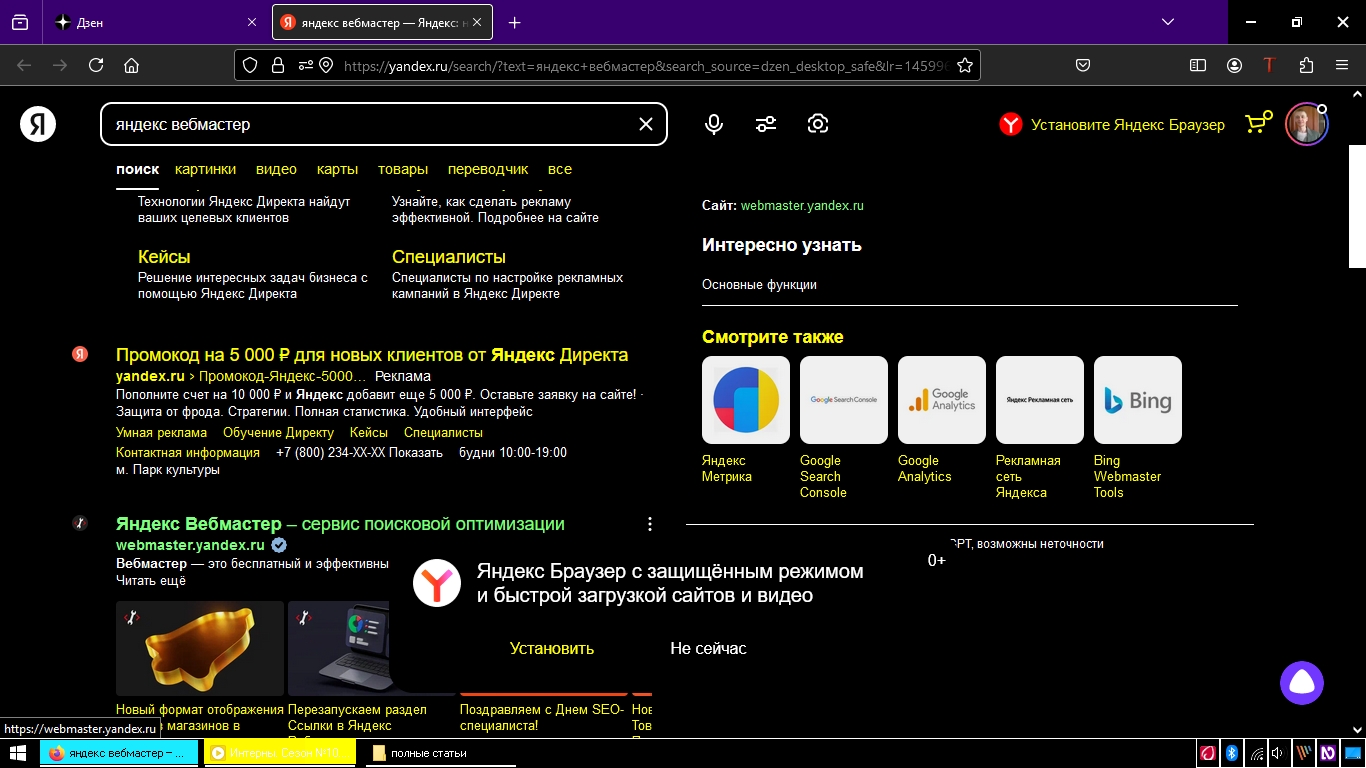The width and height of the screenshot is (1366, 768).
Task: Select the переводчик search tab
Action: click(488, 169)
